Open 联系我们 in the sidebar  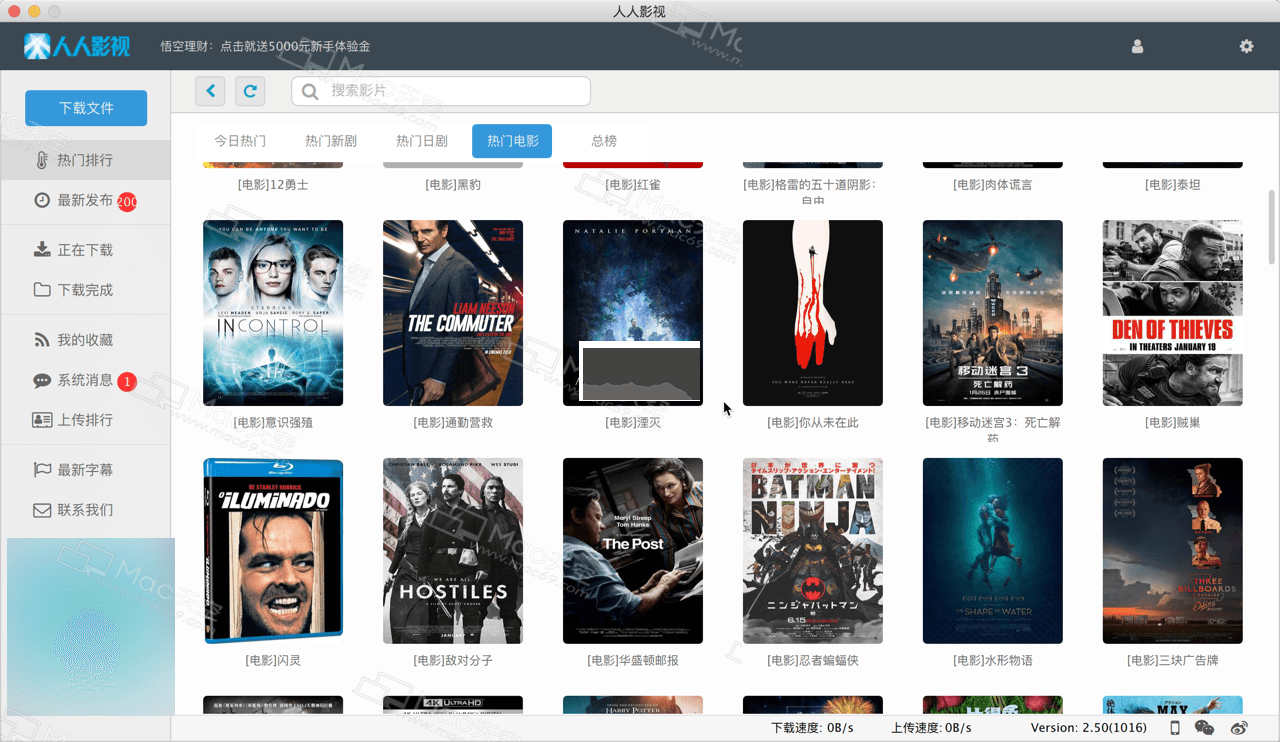pyautogui.click(x=85, y=510)
